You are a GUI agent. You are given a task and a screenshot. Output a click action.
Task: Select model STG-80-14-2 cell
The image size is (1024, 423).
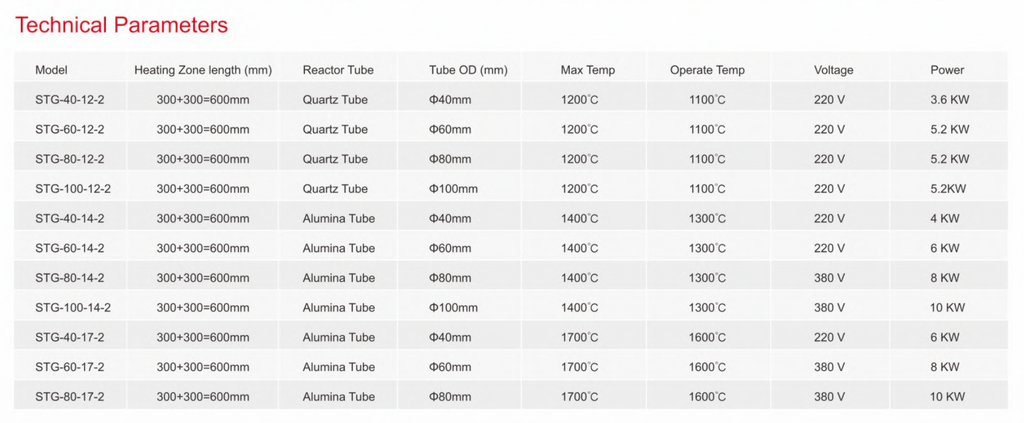tap(70, 277)
